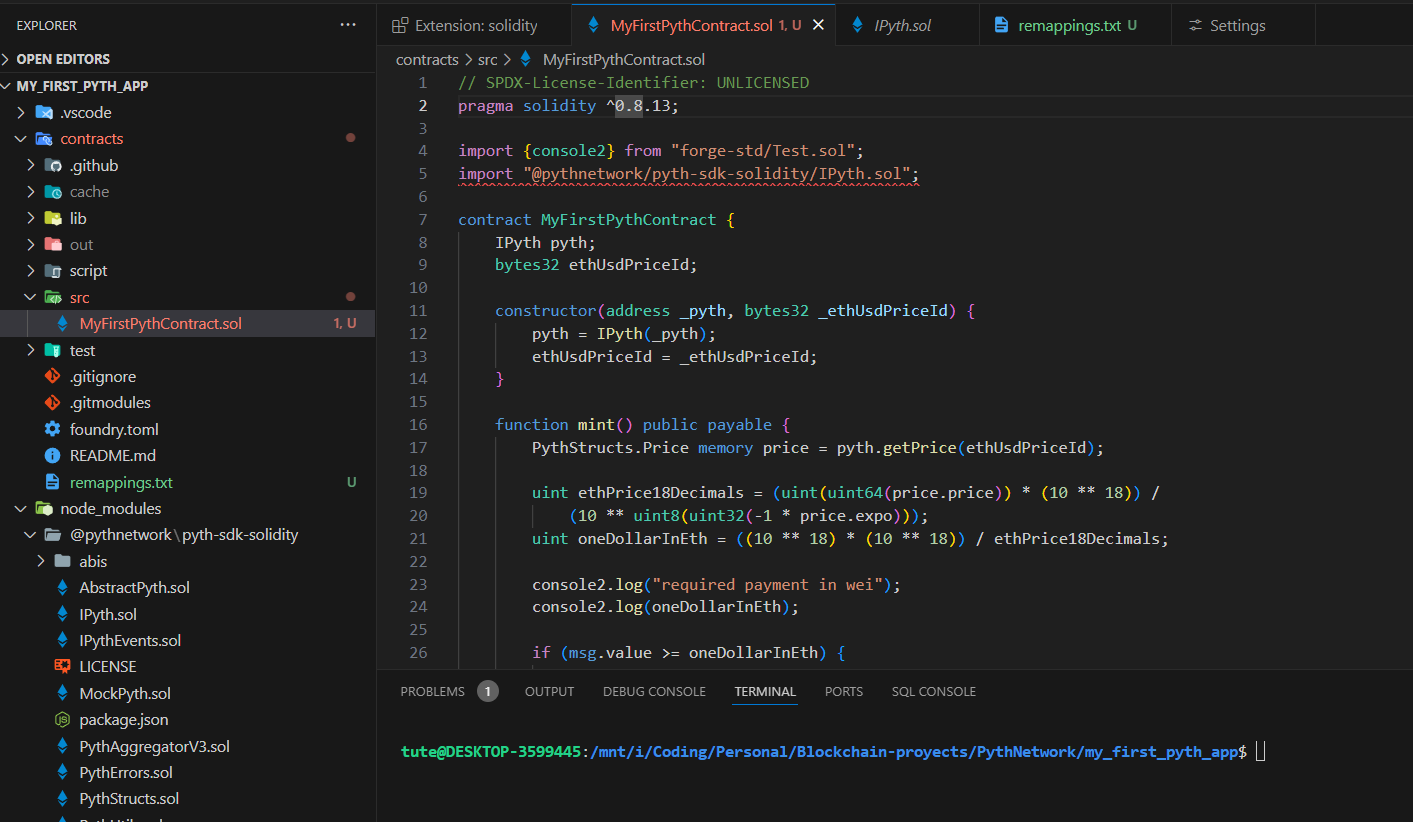Click the package.json Node icon
1413x822 pixels.
(x=62, y=719)
